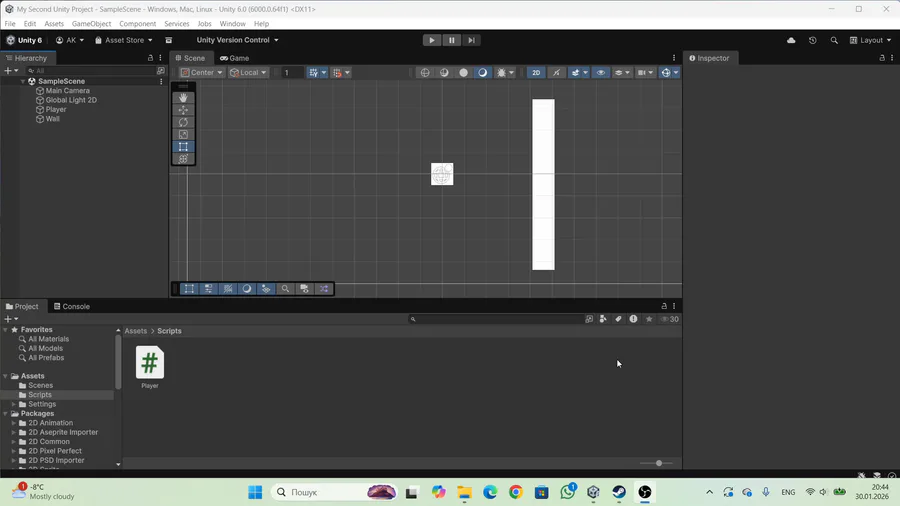This screenshot has height=506, width=900.
Task: Toggle scene lighting crescent icon
Action: 483,73
